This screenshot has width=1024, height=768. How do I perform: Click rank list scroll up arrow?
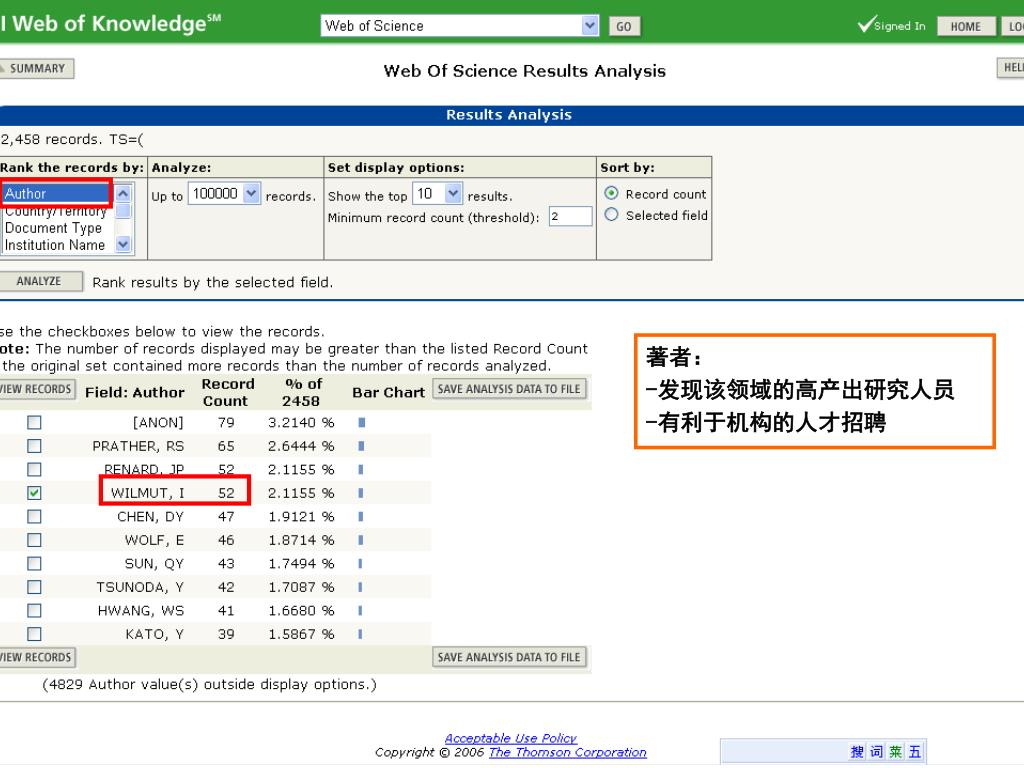(x=123, y=193)
